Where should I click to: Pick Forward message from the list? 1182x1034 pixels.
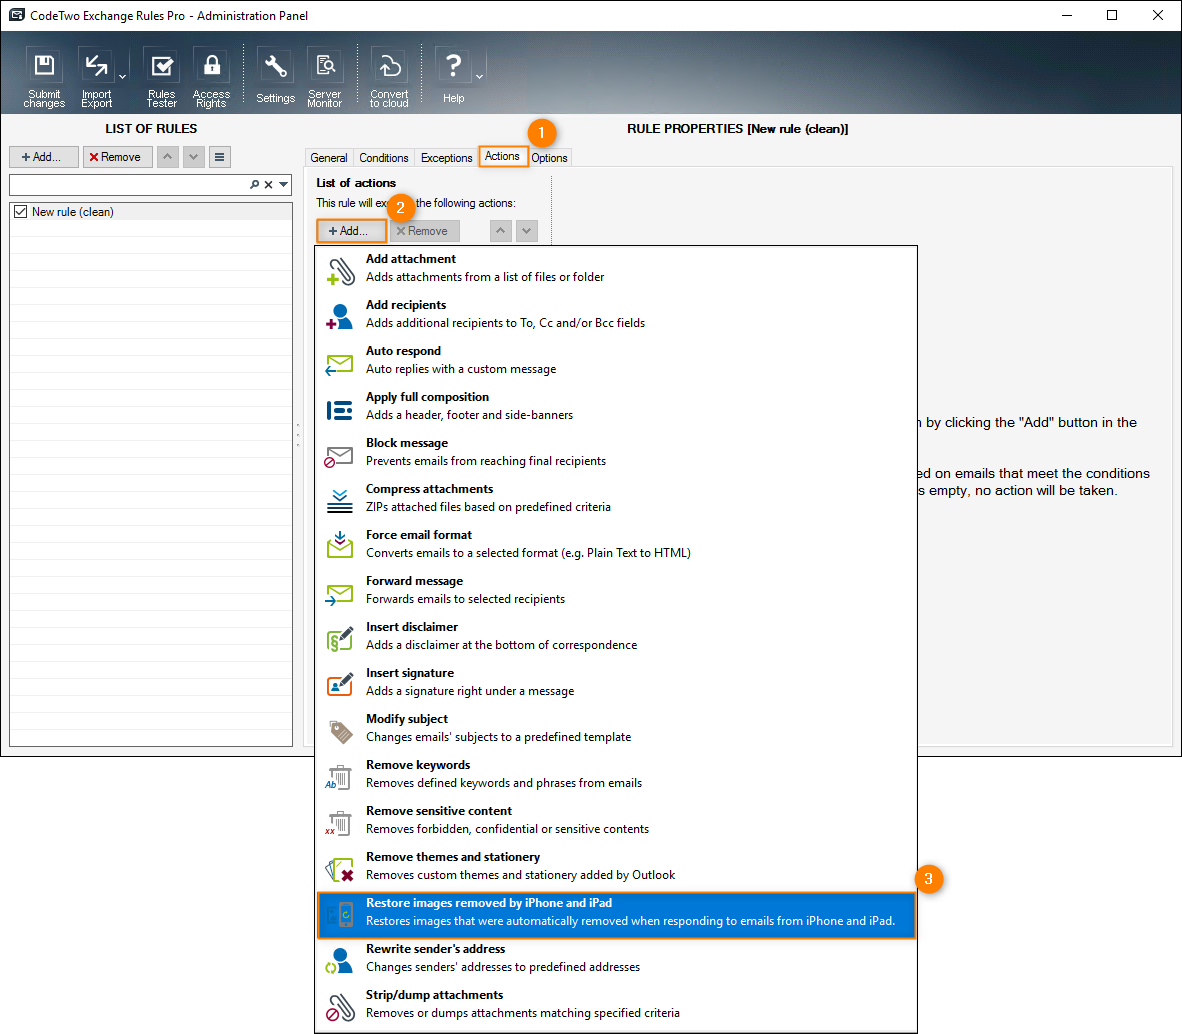[616, 590]
